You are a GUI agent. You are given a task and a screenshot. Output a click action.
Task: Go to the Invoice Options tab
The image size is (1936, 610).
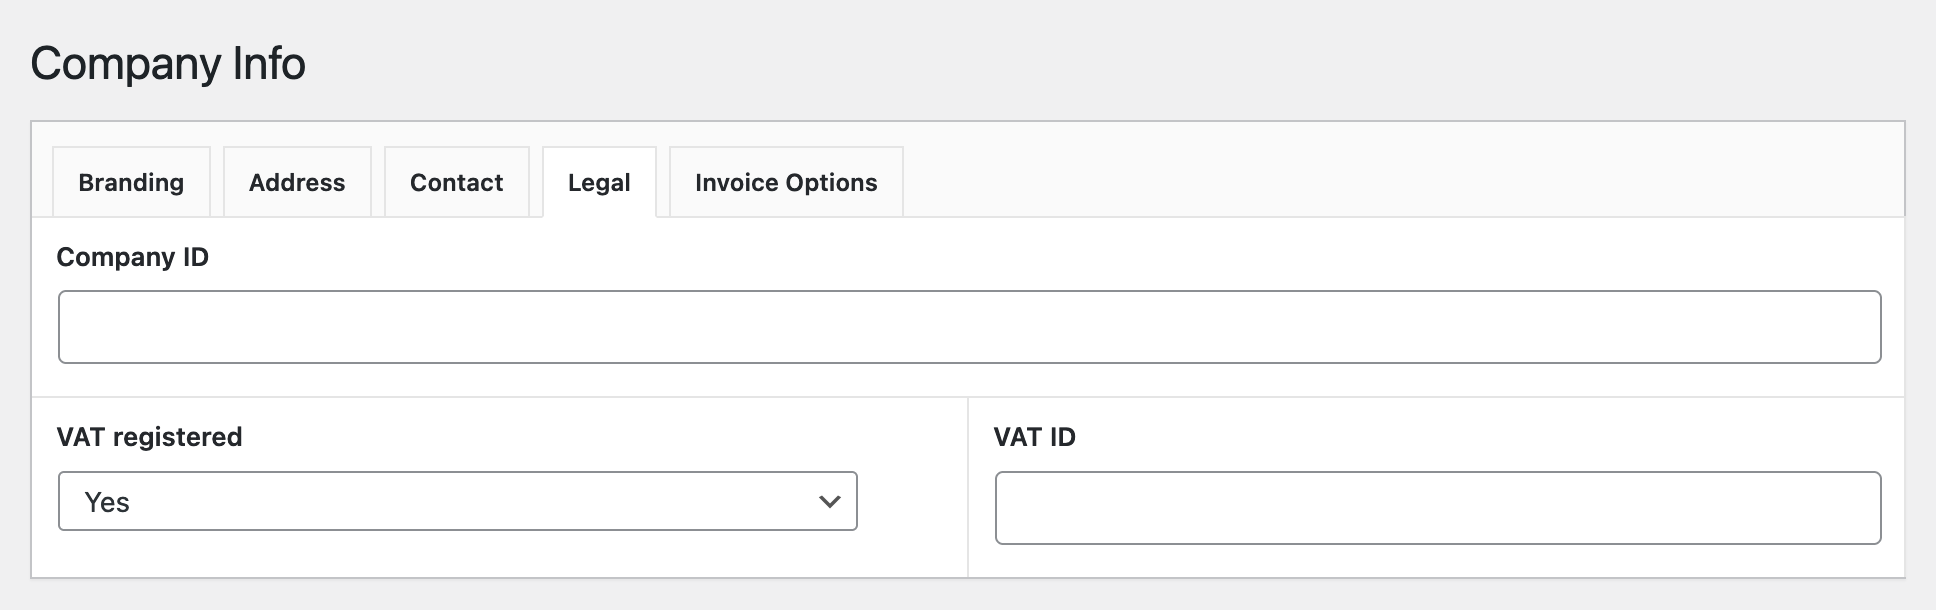786,182
